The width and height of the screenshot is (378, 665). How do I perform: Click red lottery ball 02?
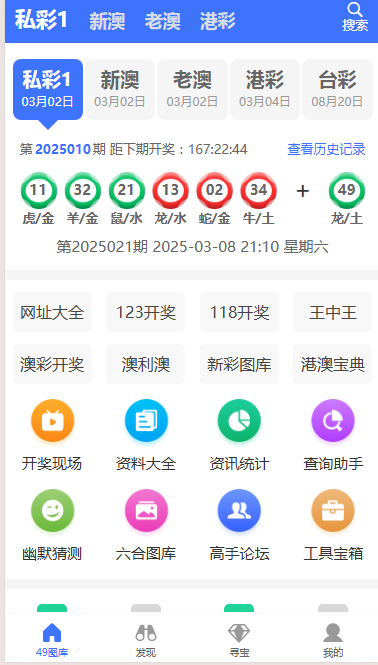pyautogui.click(x=214, y=190)
